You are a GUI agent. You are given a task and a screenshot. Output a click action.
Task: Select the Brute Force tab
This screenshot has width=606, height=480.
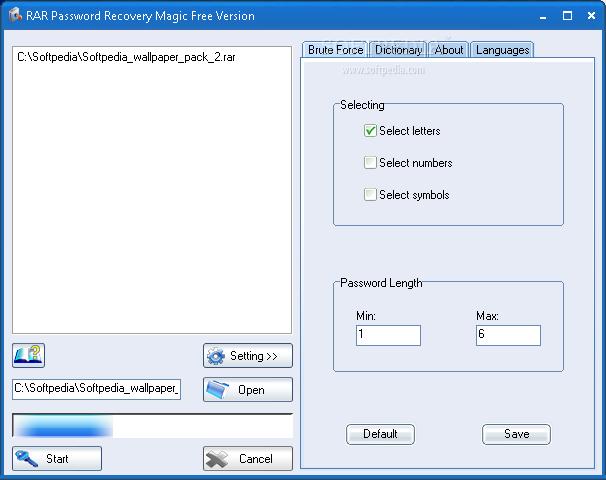pos(335,50)
